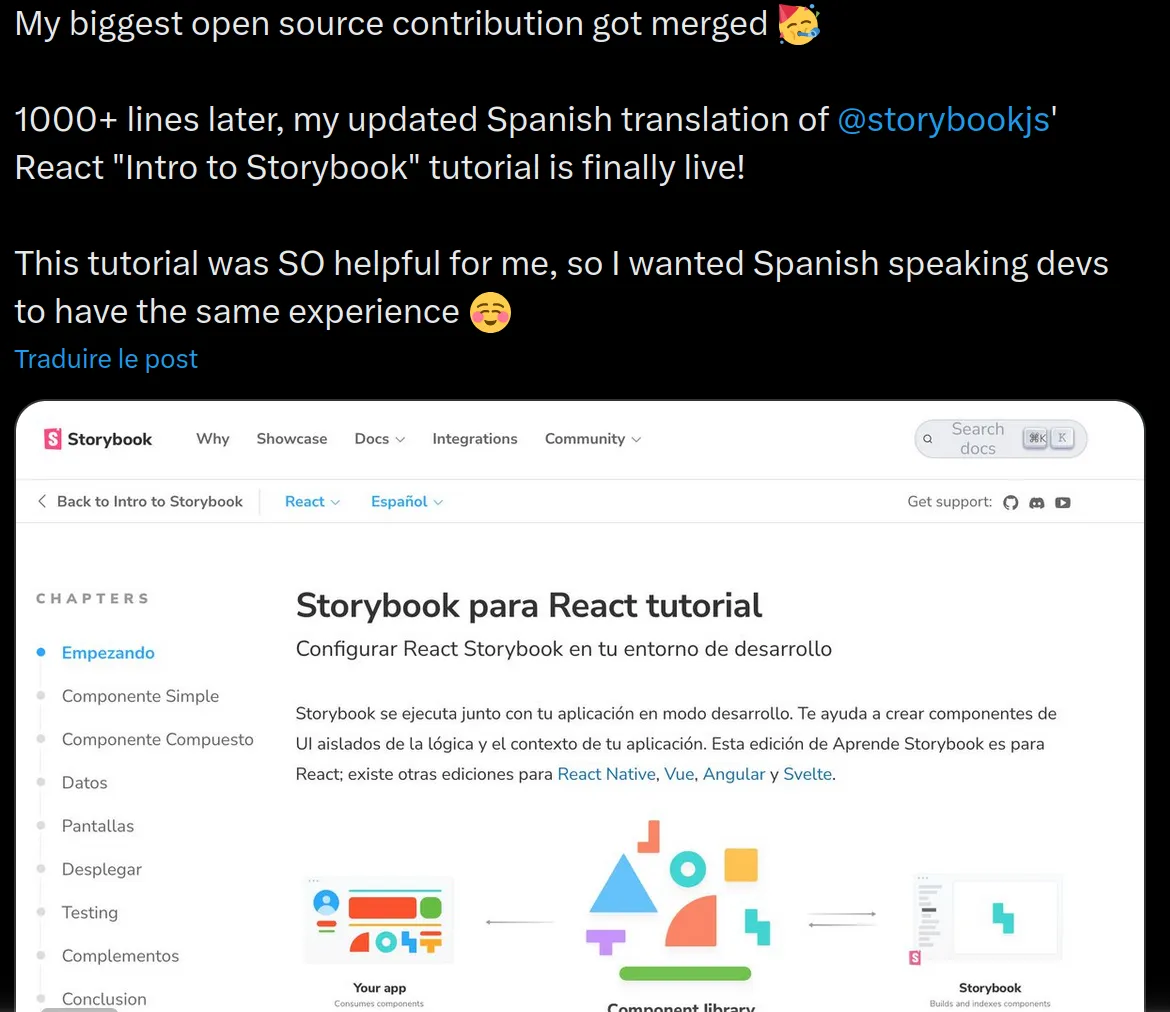The width and height of the screenshot is (1170, 1012).
Task: Select the Complementos chapter
Action: [x=120, y=956]
